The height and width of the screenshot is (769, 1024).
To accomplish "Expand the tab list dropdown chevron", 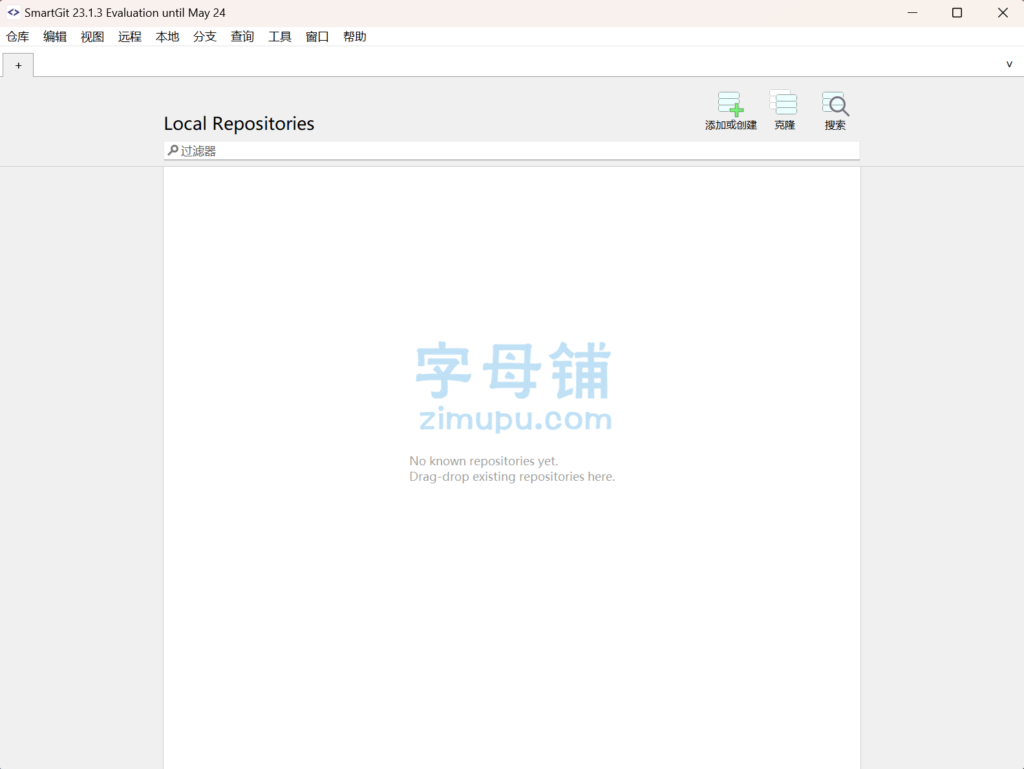I will (1009, 64).
